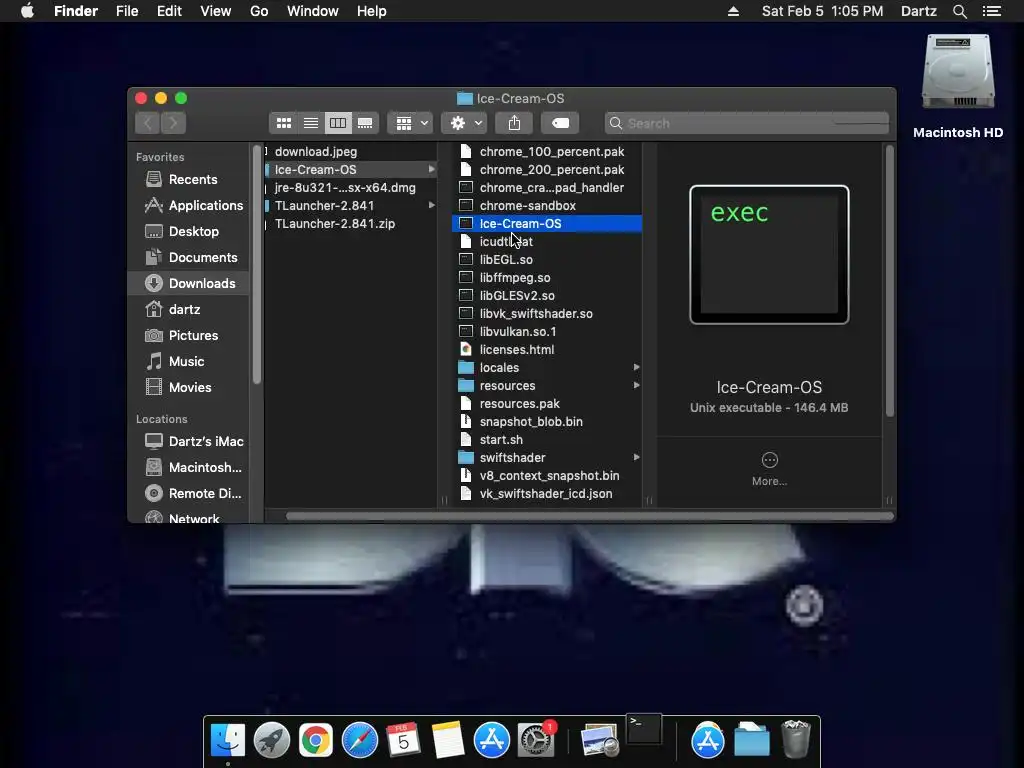1024x768 pixels.
Task: Open Terminal from the Dock
Action: click(x=644, y=731)
